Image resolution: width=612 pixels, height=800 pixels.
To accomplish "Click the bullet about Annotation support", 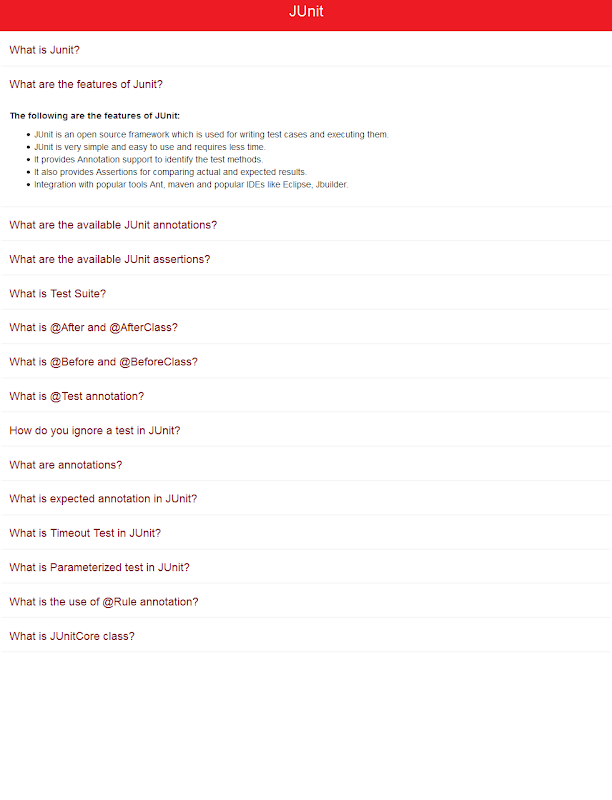I will click(148, 160).
